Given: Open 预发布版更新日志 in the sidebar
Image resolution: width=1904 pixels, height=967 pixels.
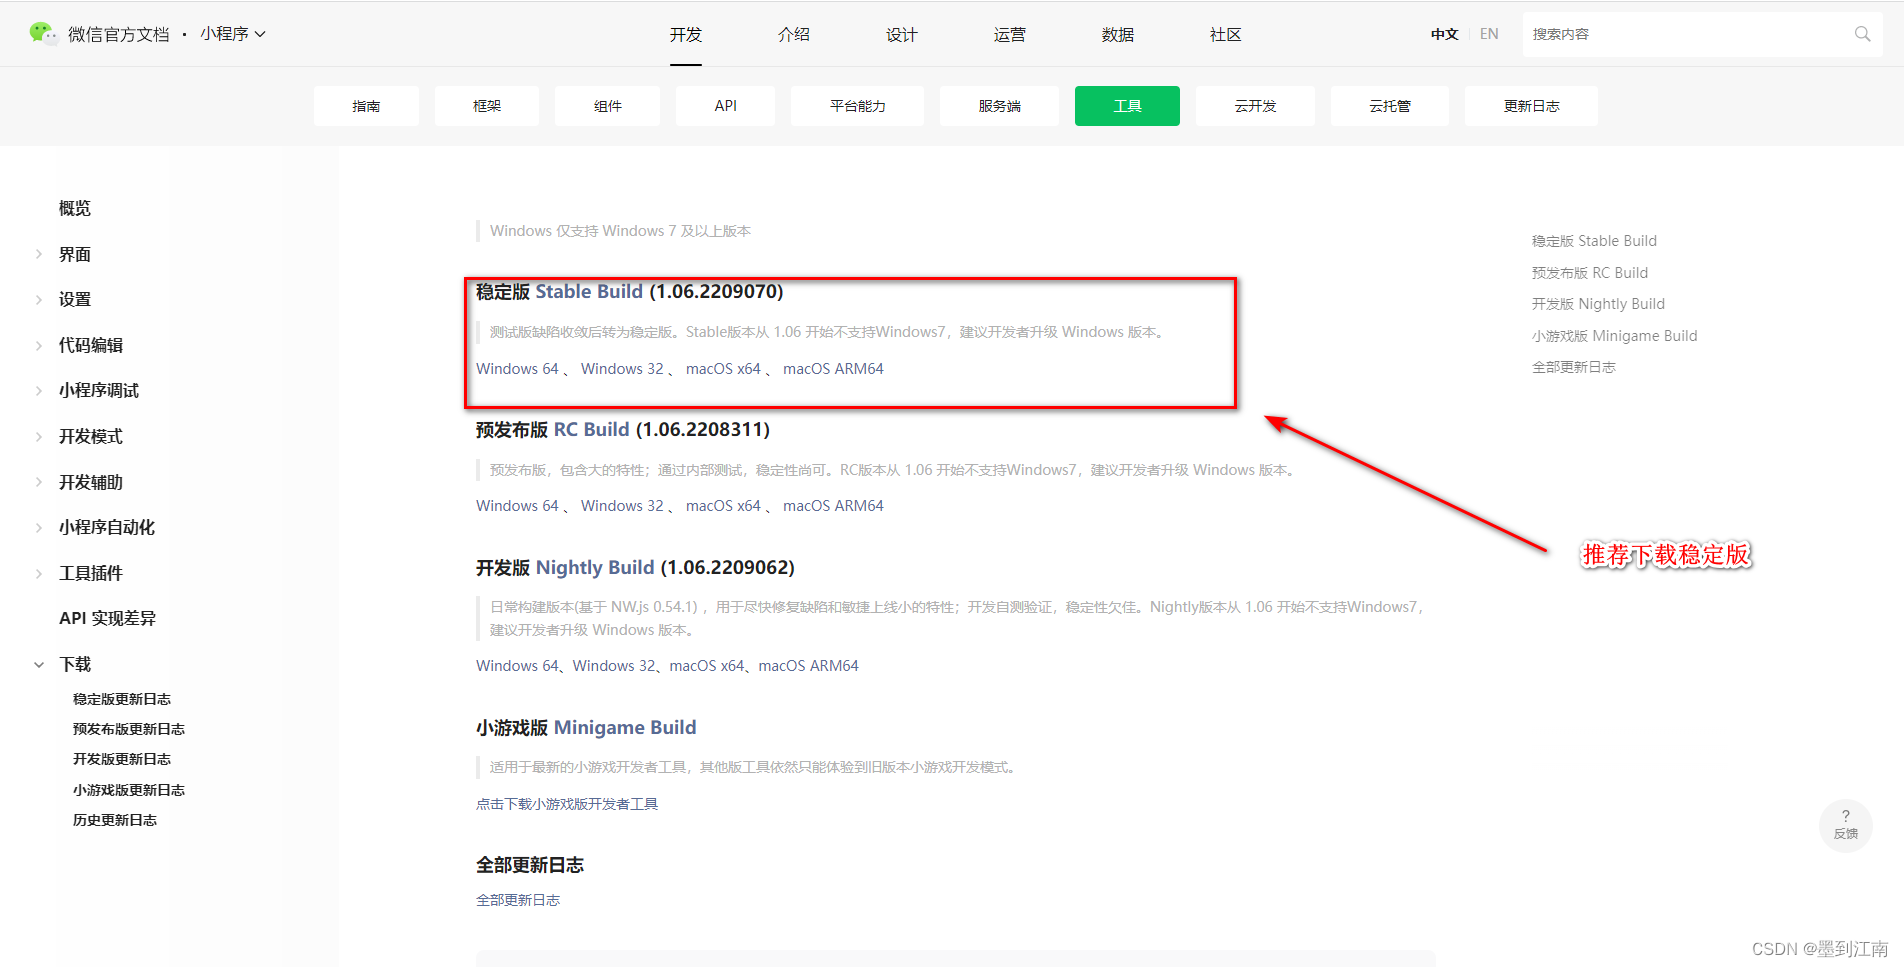Looking at the screenshot, I should pyautogui.click(x=129, y=729).
